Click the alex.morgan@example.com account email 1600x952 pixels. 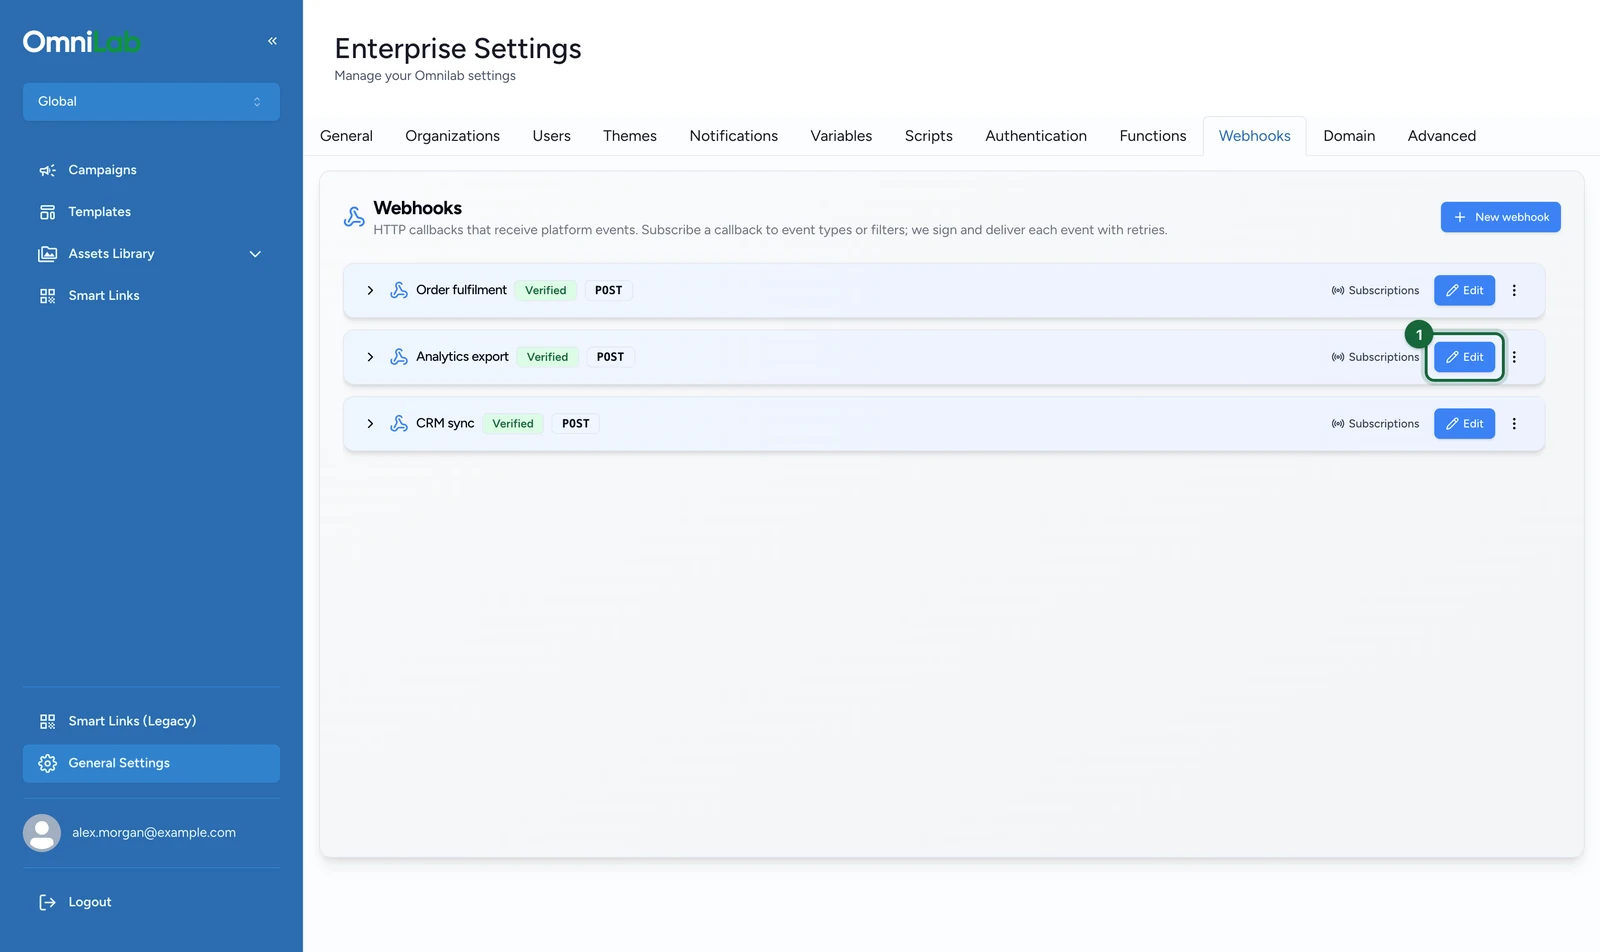[154, 833]
